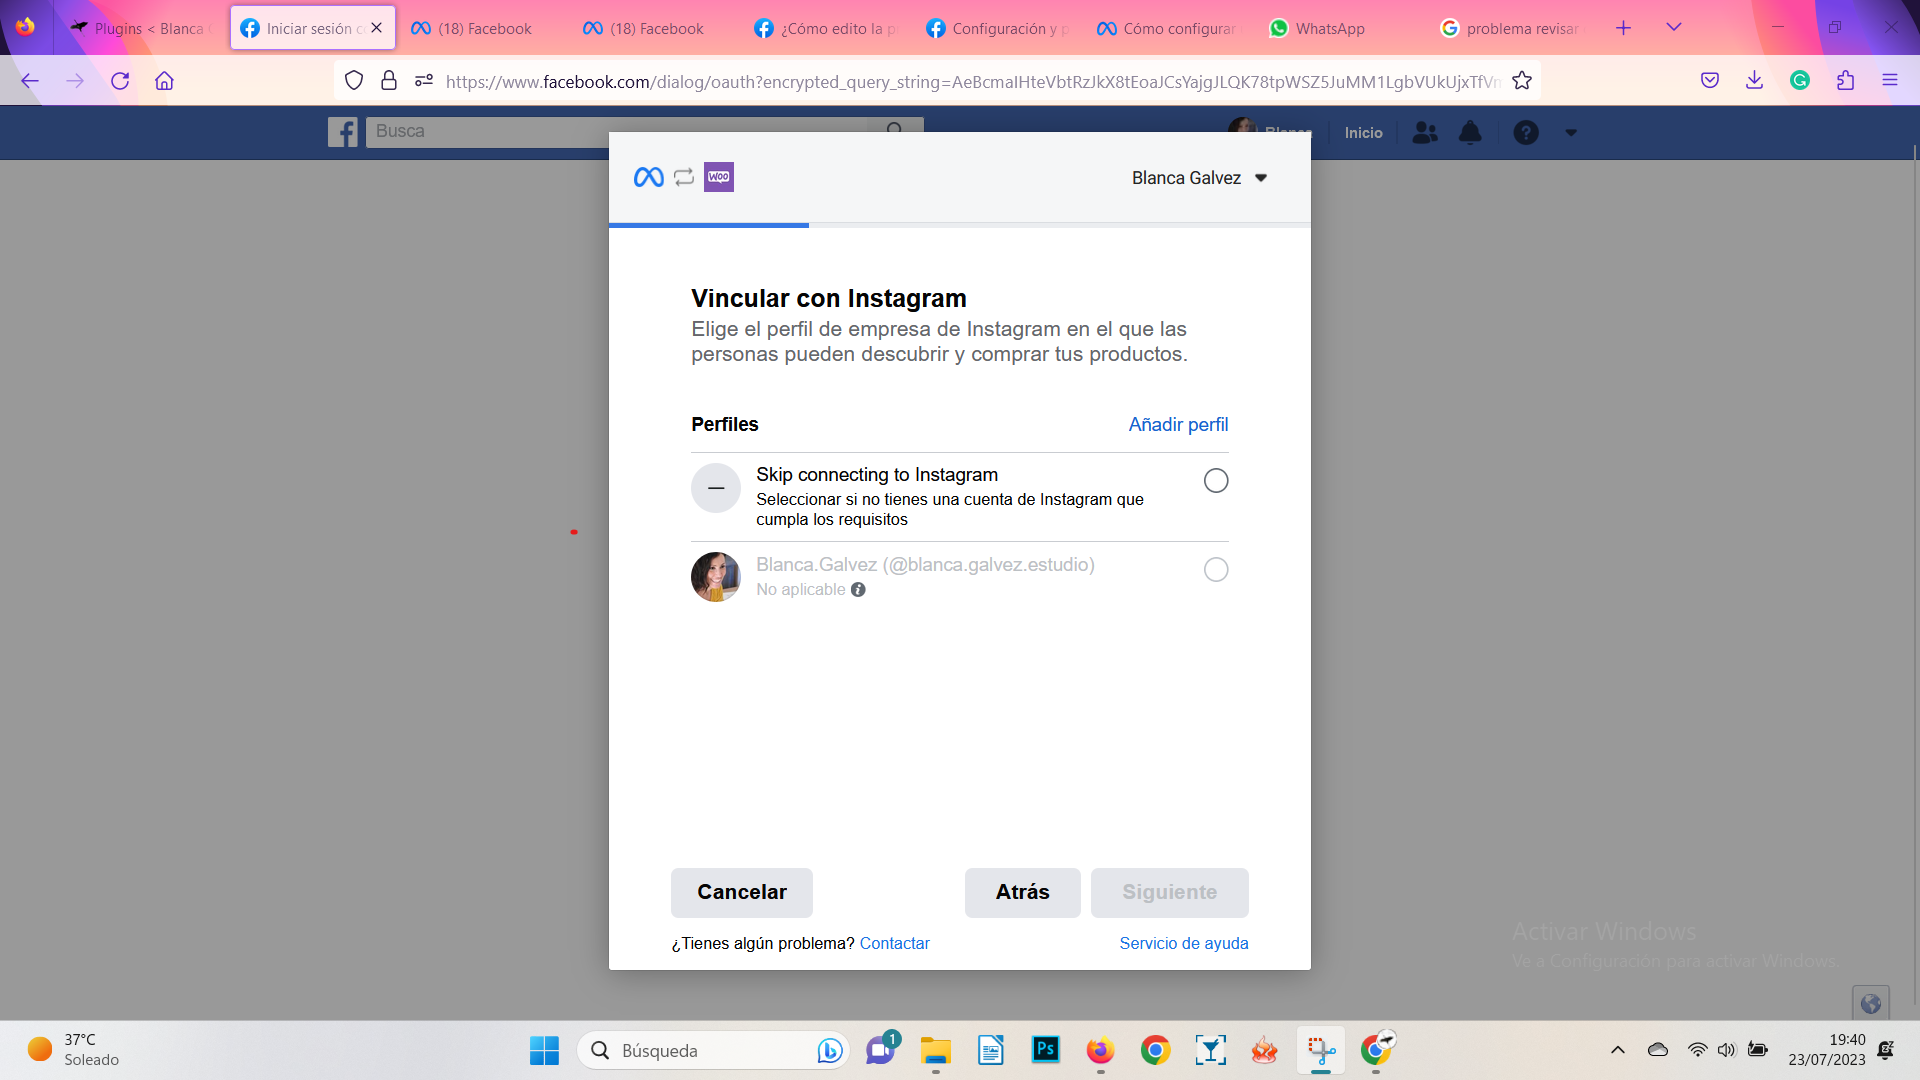Select Skip connecting to Instagram radio button
The image size is (1920, 1080).
pyautogui.click(x=1216, y=481)
